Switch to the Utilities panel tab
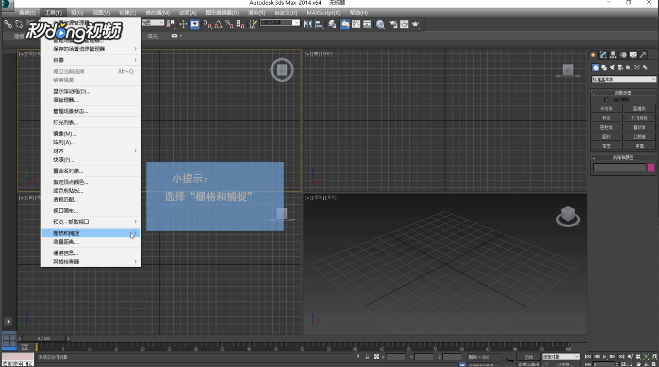The width and height of the screenshot is (659, 367). pos(643,55)
